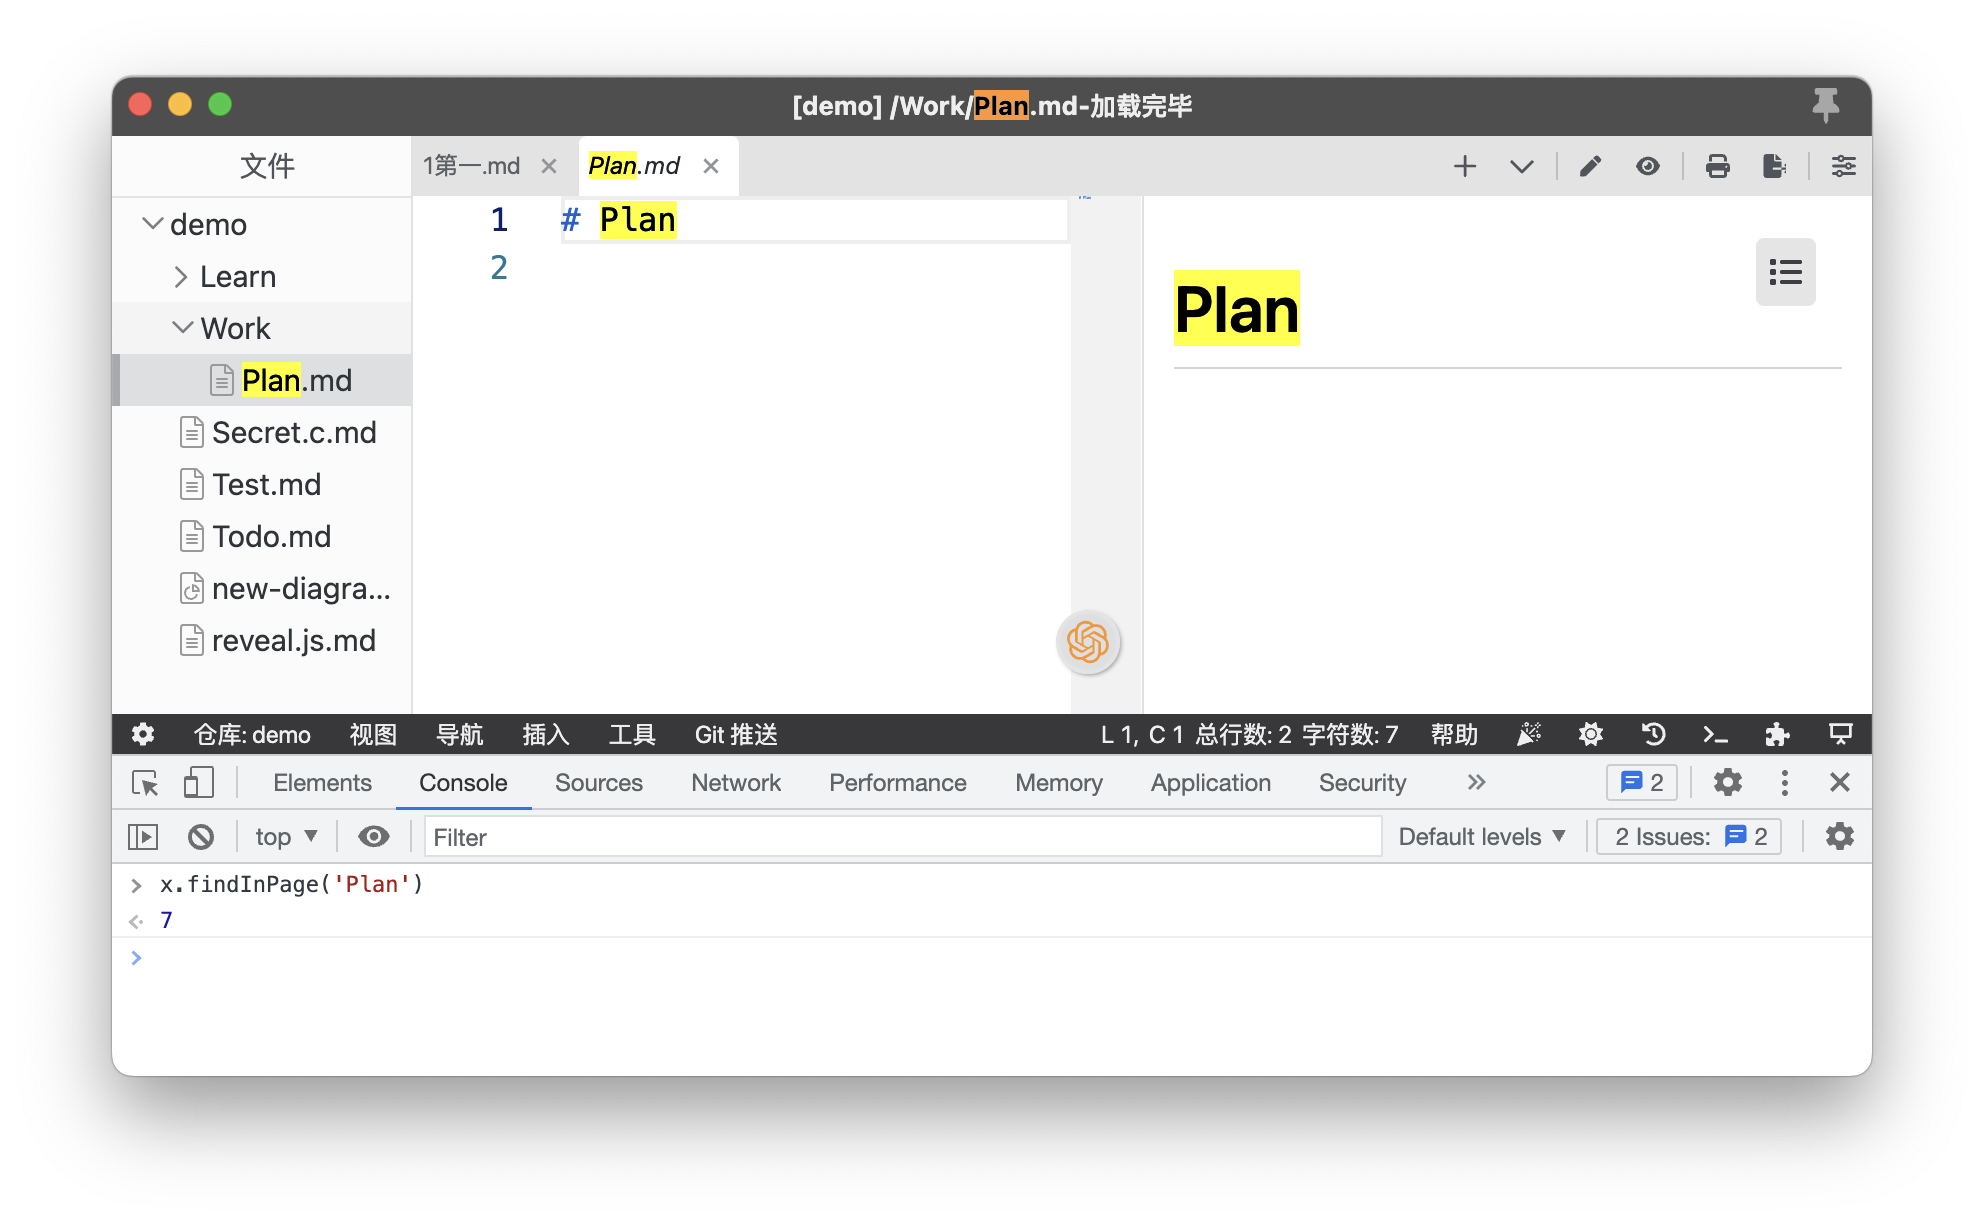Open the table of contents outline button
The height and width of the screenshot is (1224, 1984).
pos(1785,272)
